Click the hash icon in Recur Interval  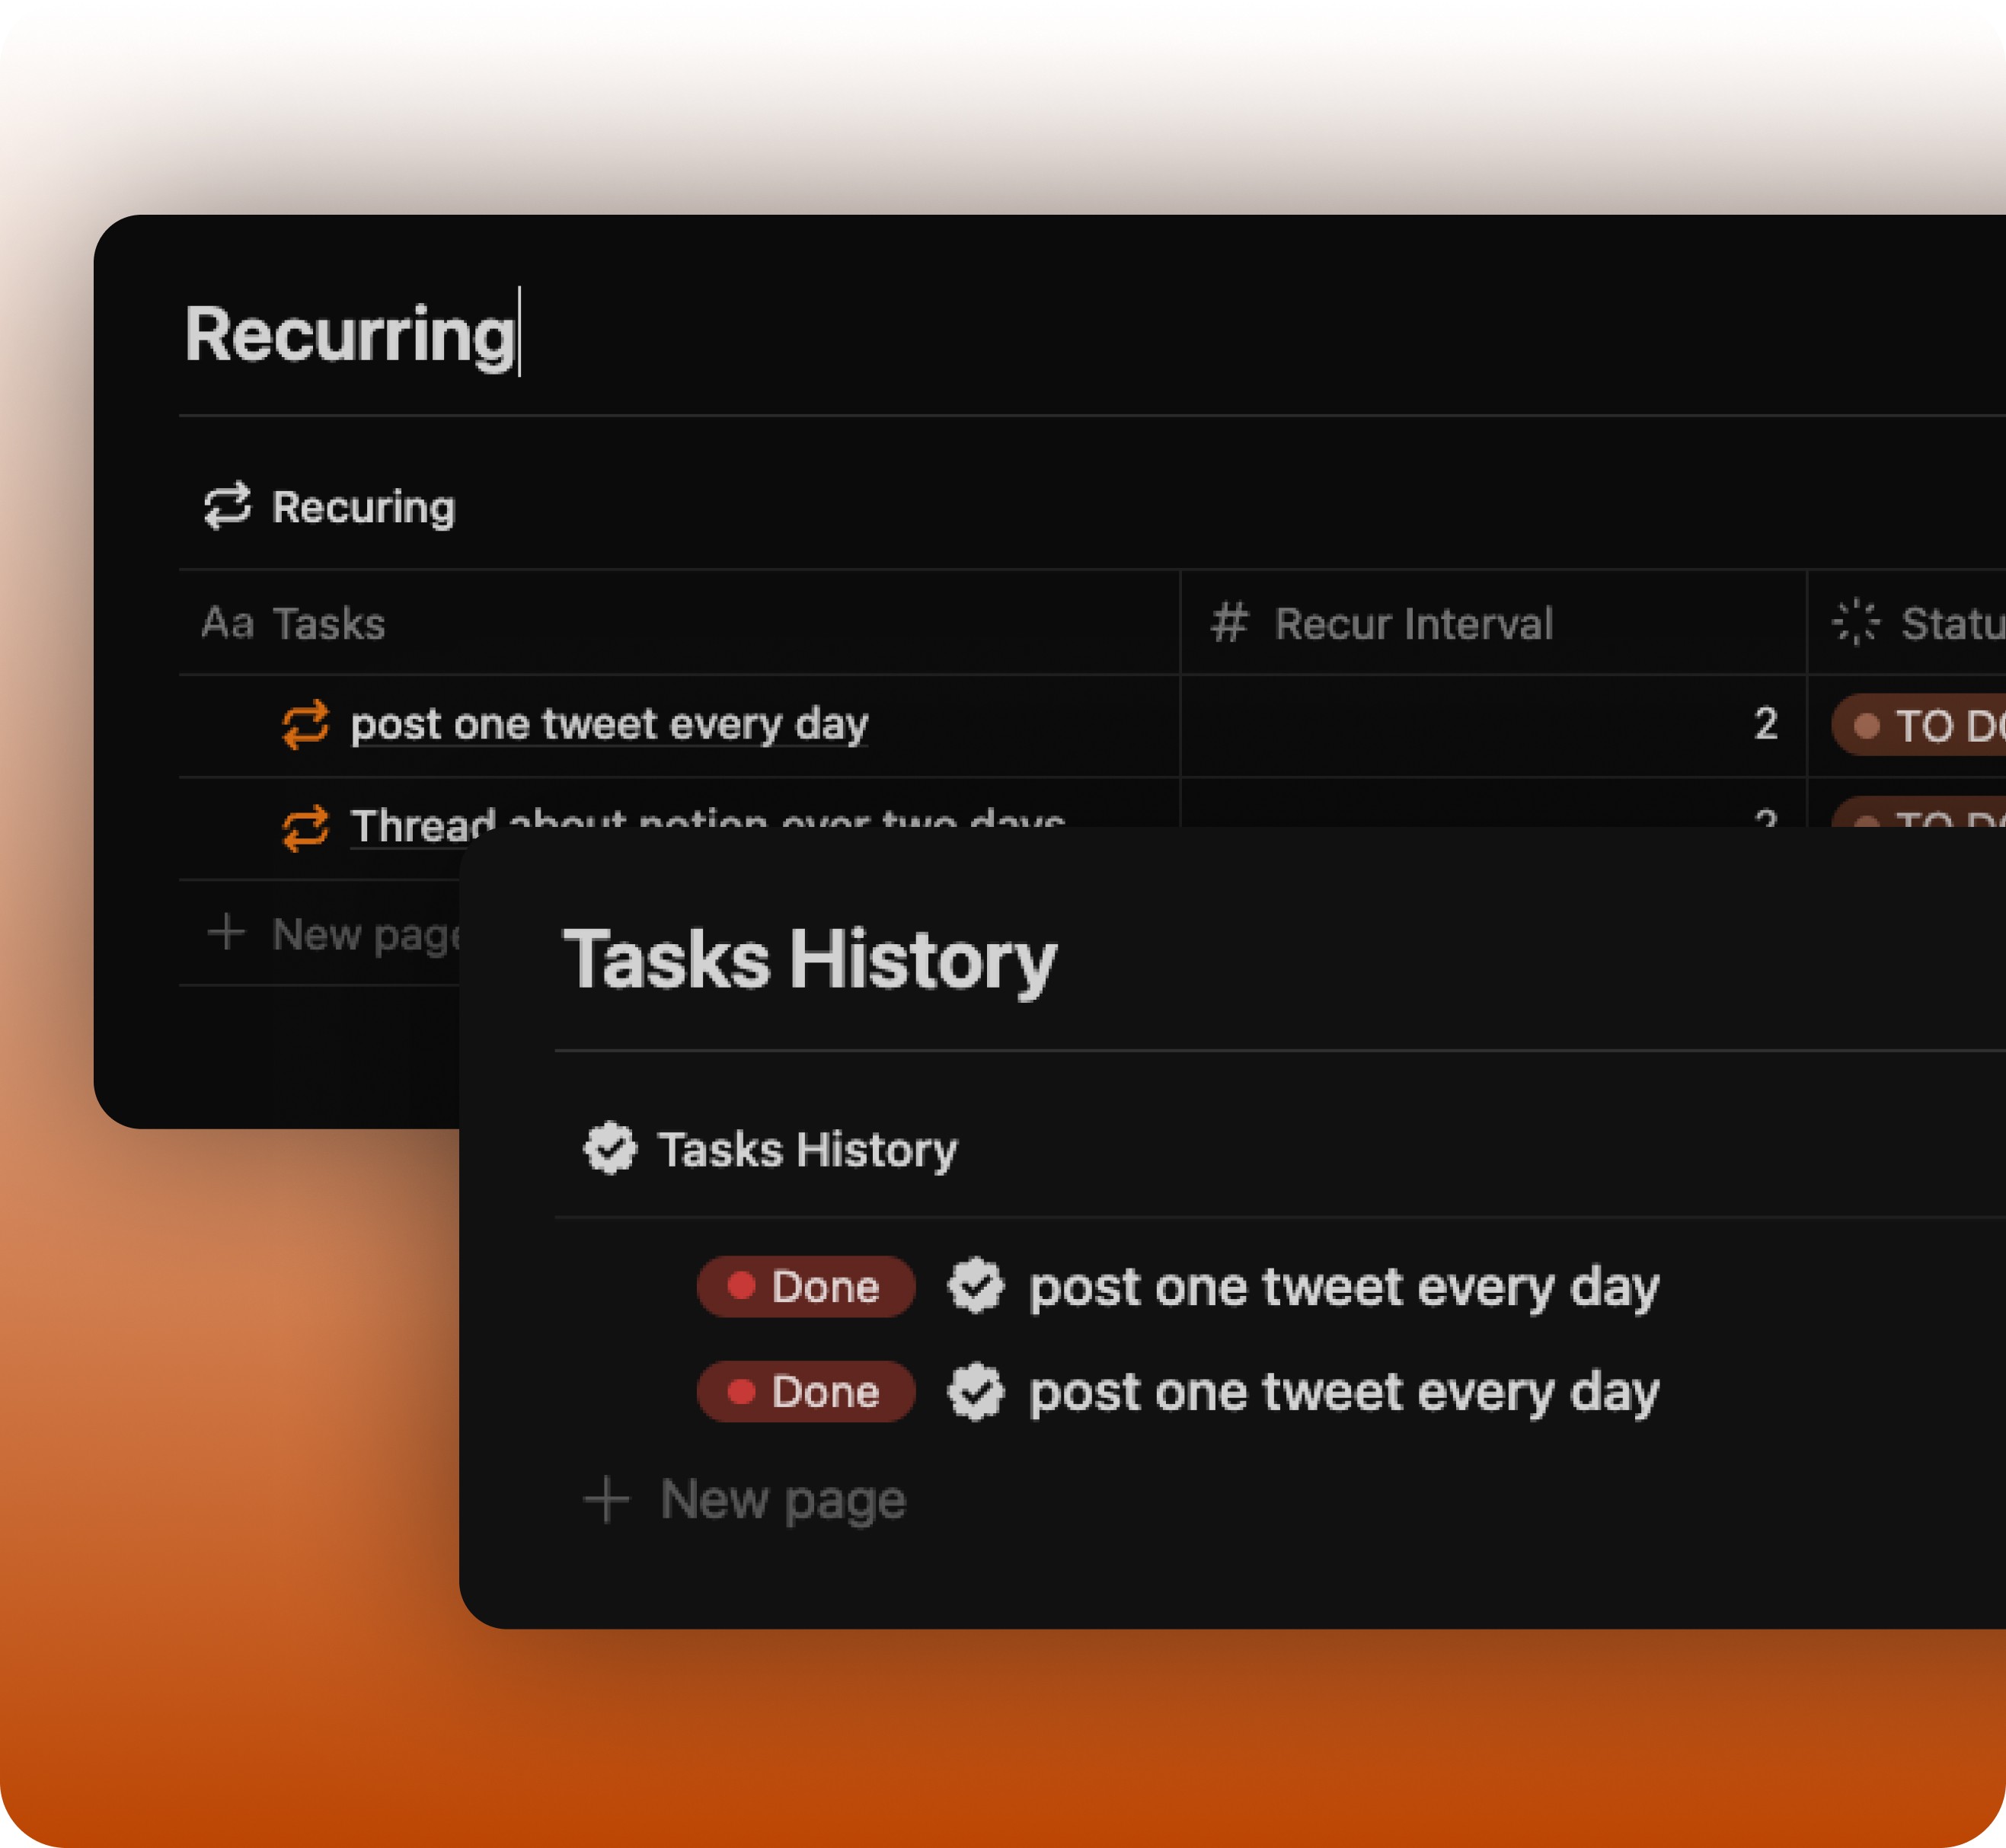(x=1229, y=622)
